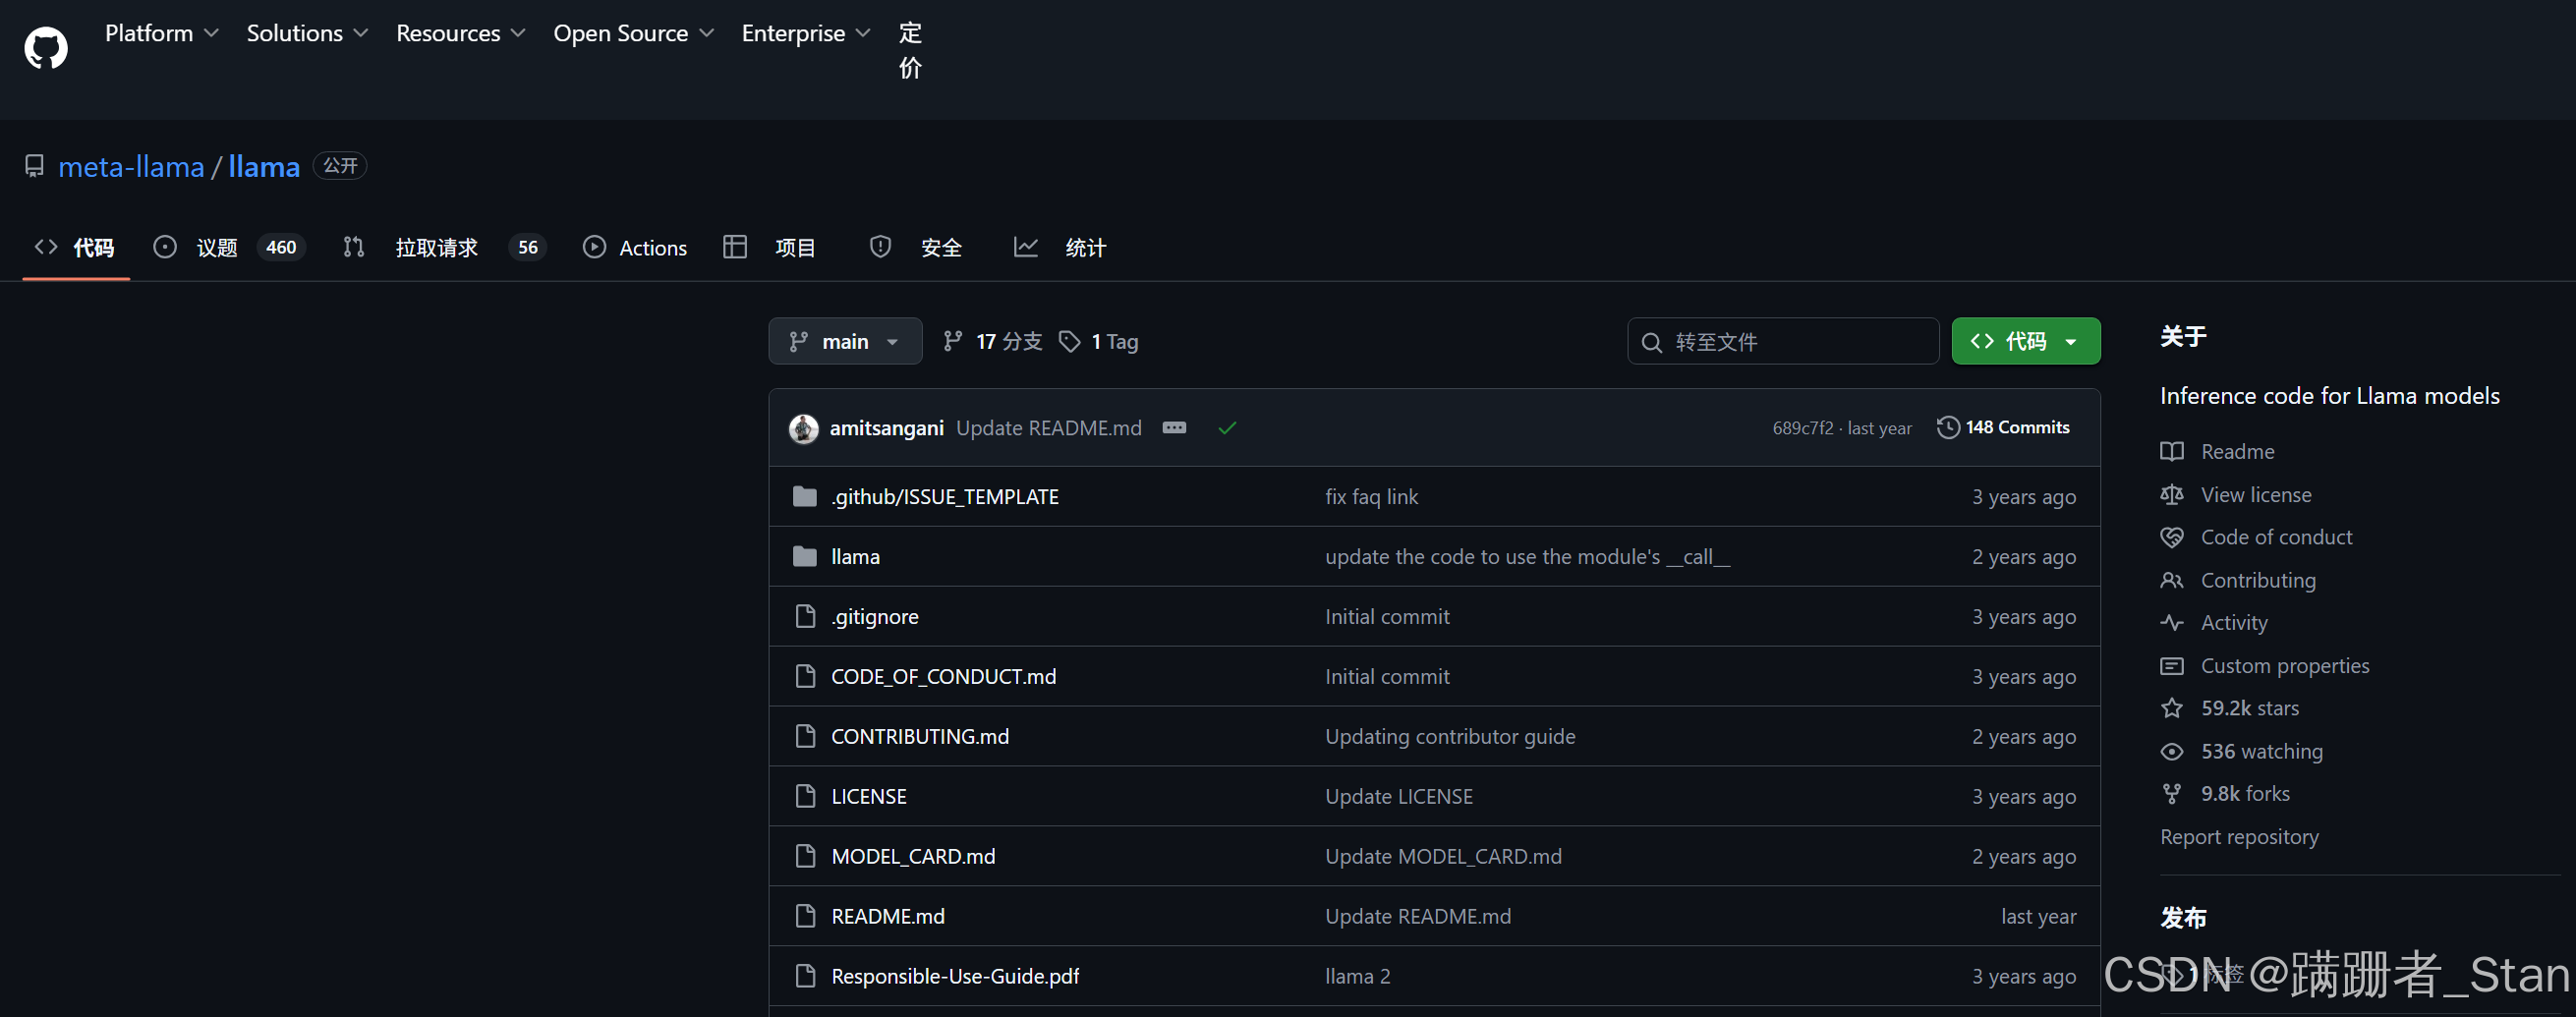Expand the Resources menu
Screen dimensions: 2576x1017
click(460, 33)
